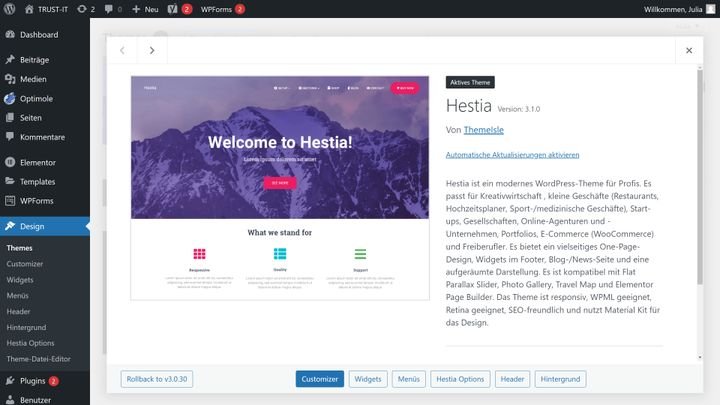Open Header in Design submenu

(x=18, y=311)
